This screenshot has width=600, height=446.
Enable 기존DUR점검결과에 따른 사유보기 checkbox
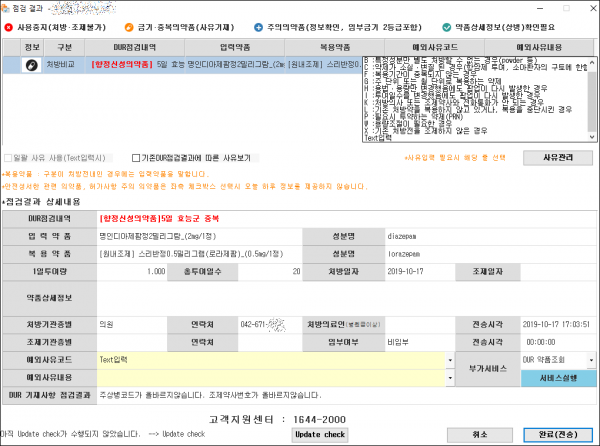136,157
